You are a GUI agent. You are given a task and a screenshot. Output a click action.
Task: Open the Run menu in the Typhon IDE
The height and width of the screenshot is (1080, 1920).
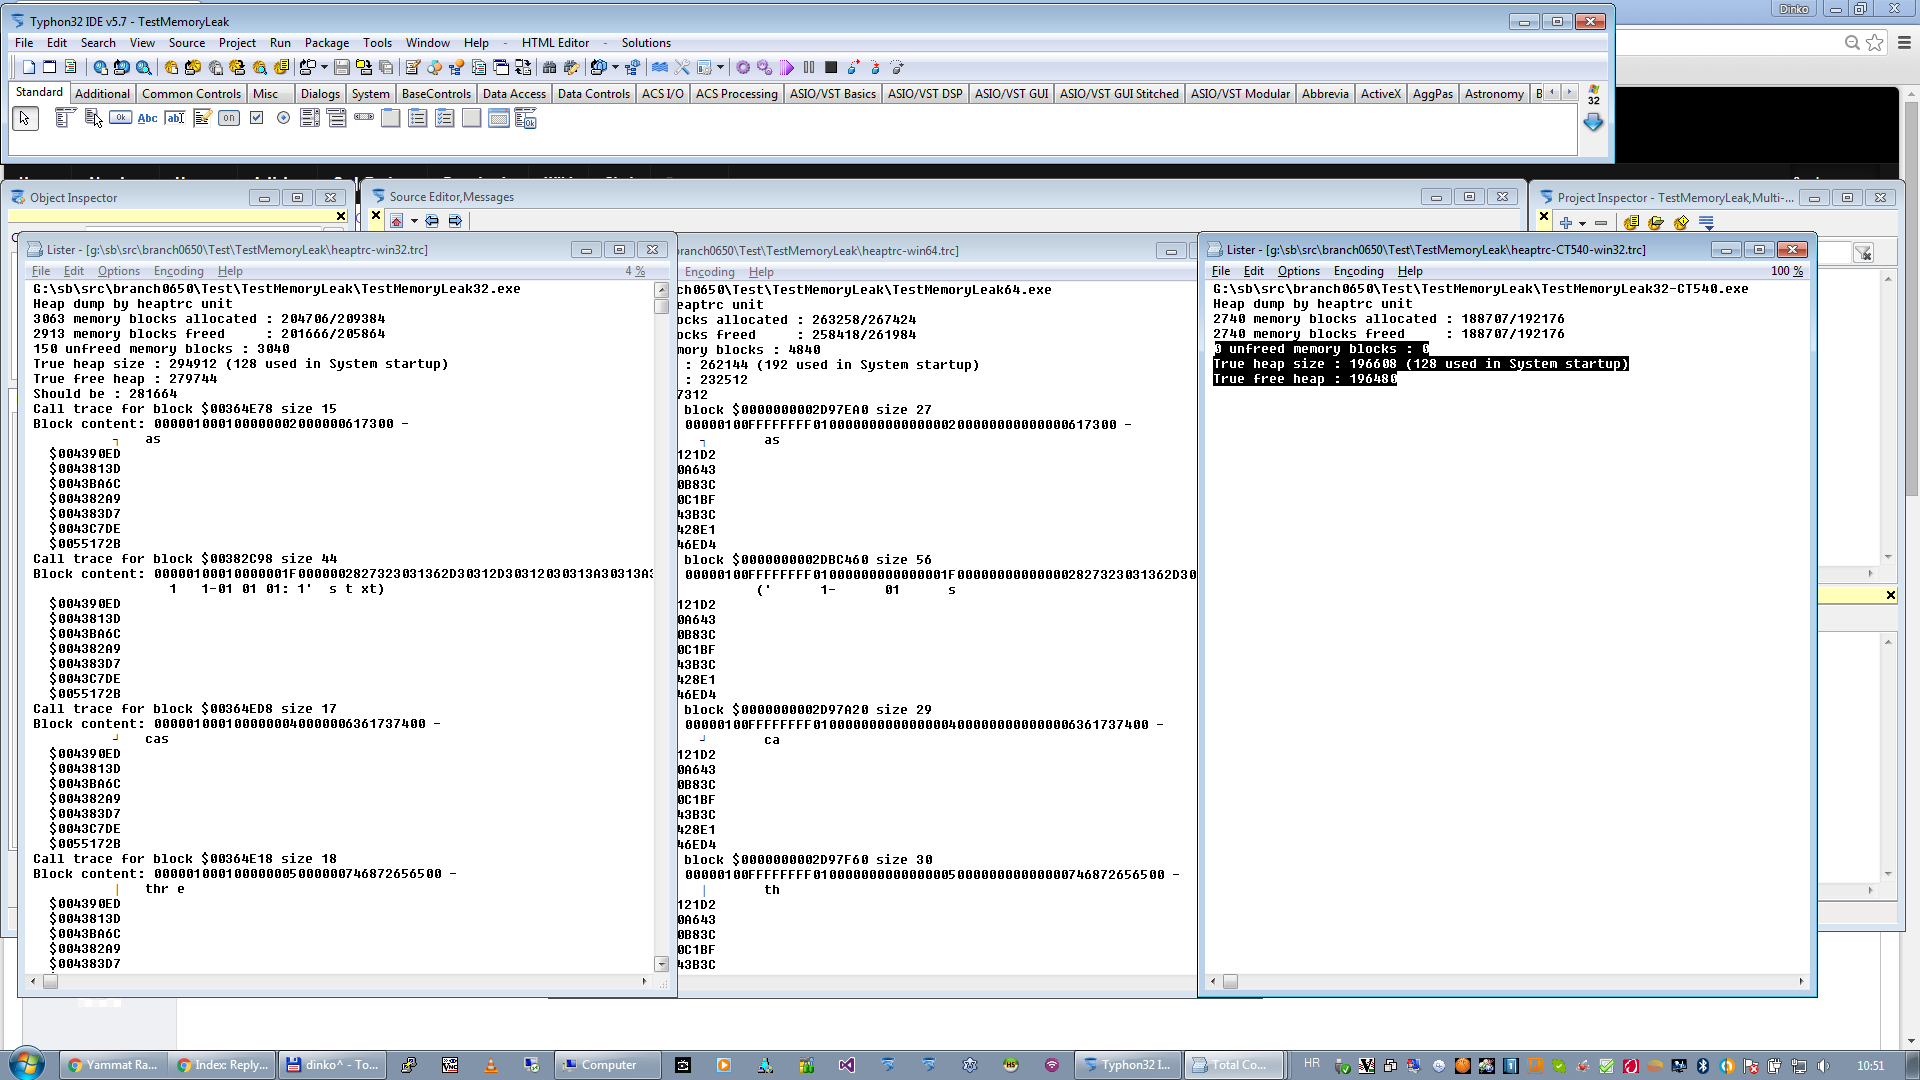coord(280,43)
